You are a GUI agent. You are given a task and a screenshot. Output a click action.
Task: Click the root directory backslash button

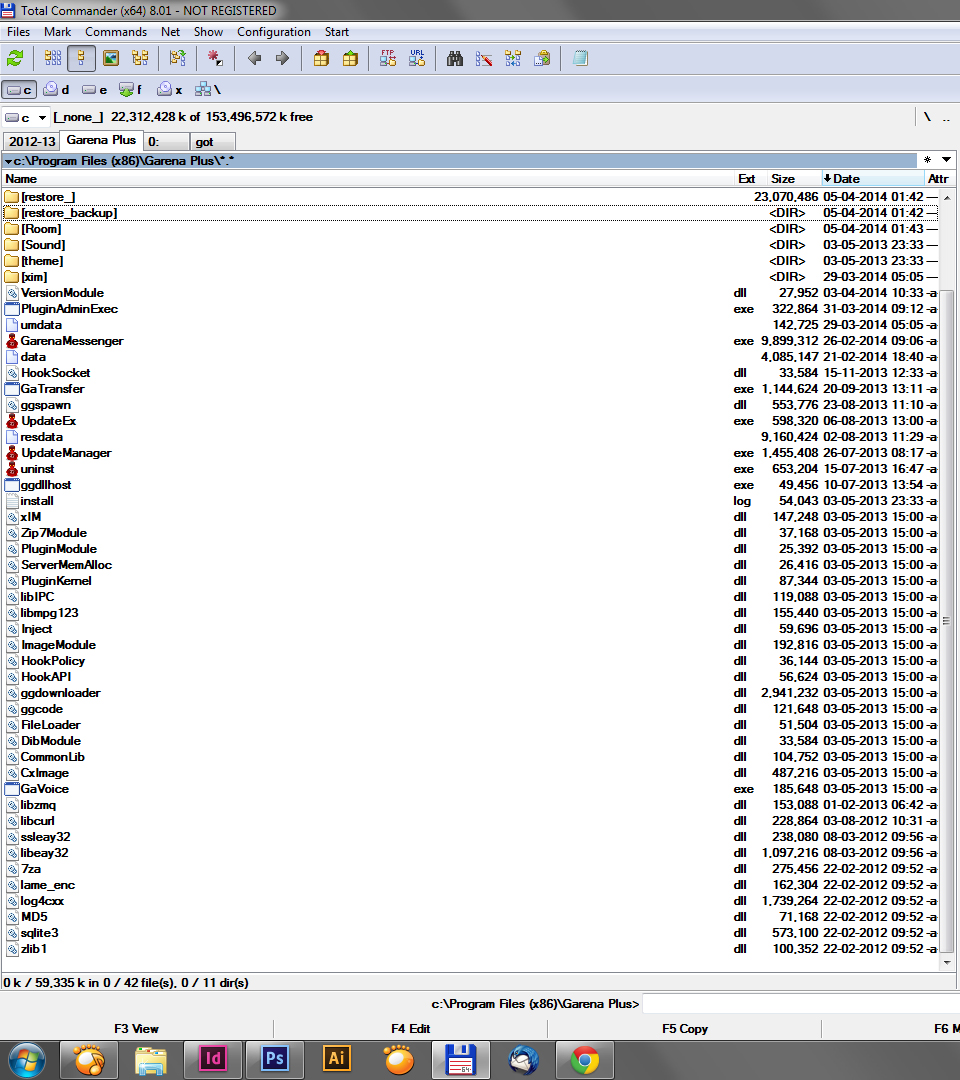(927, 117)
